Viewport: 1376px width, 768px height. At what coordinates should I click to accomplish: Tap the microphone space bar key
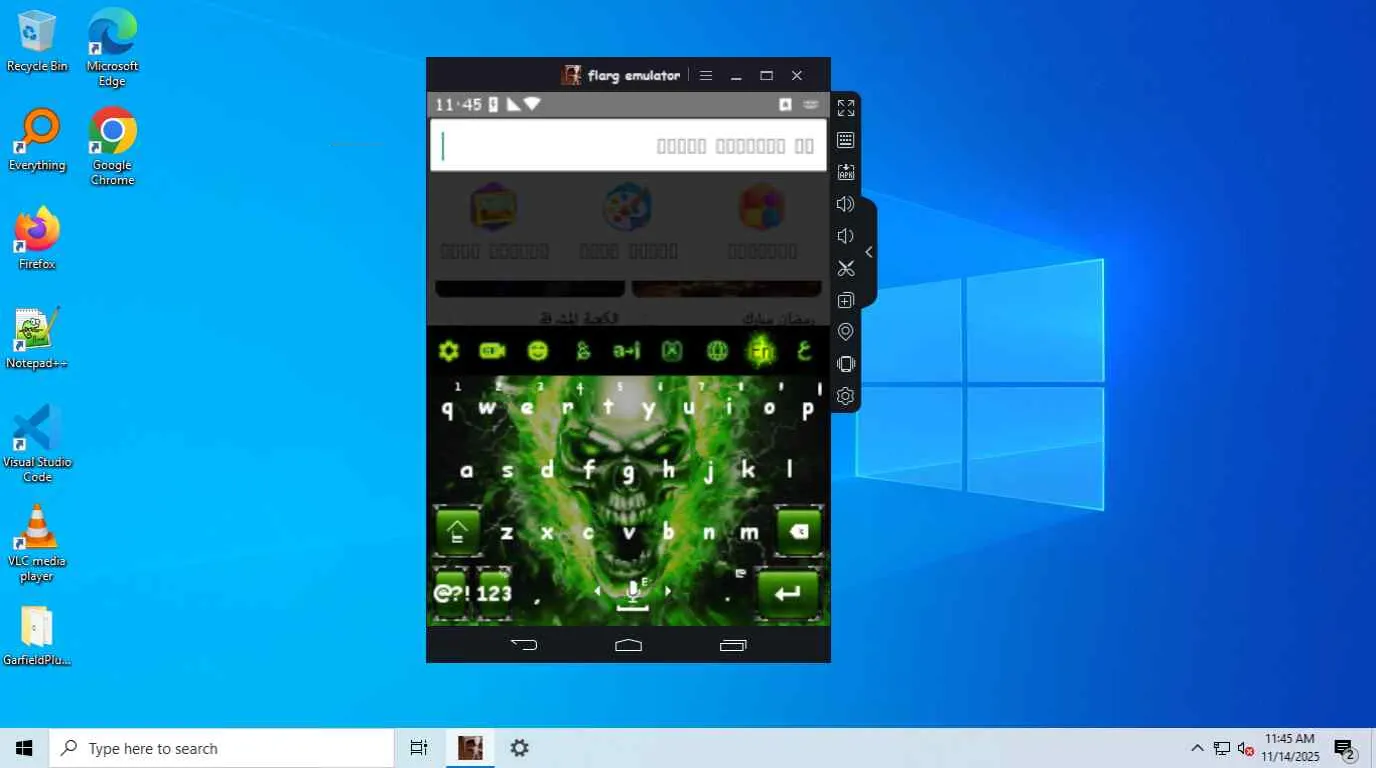(x=632, y=594)
